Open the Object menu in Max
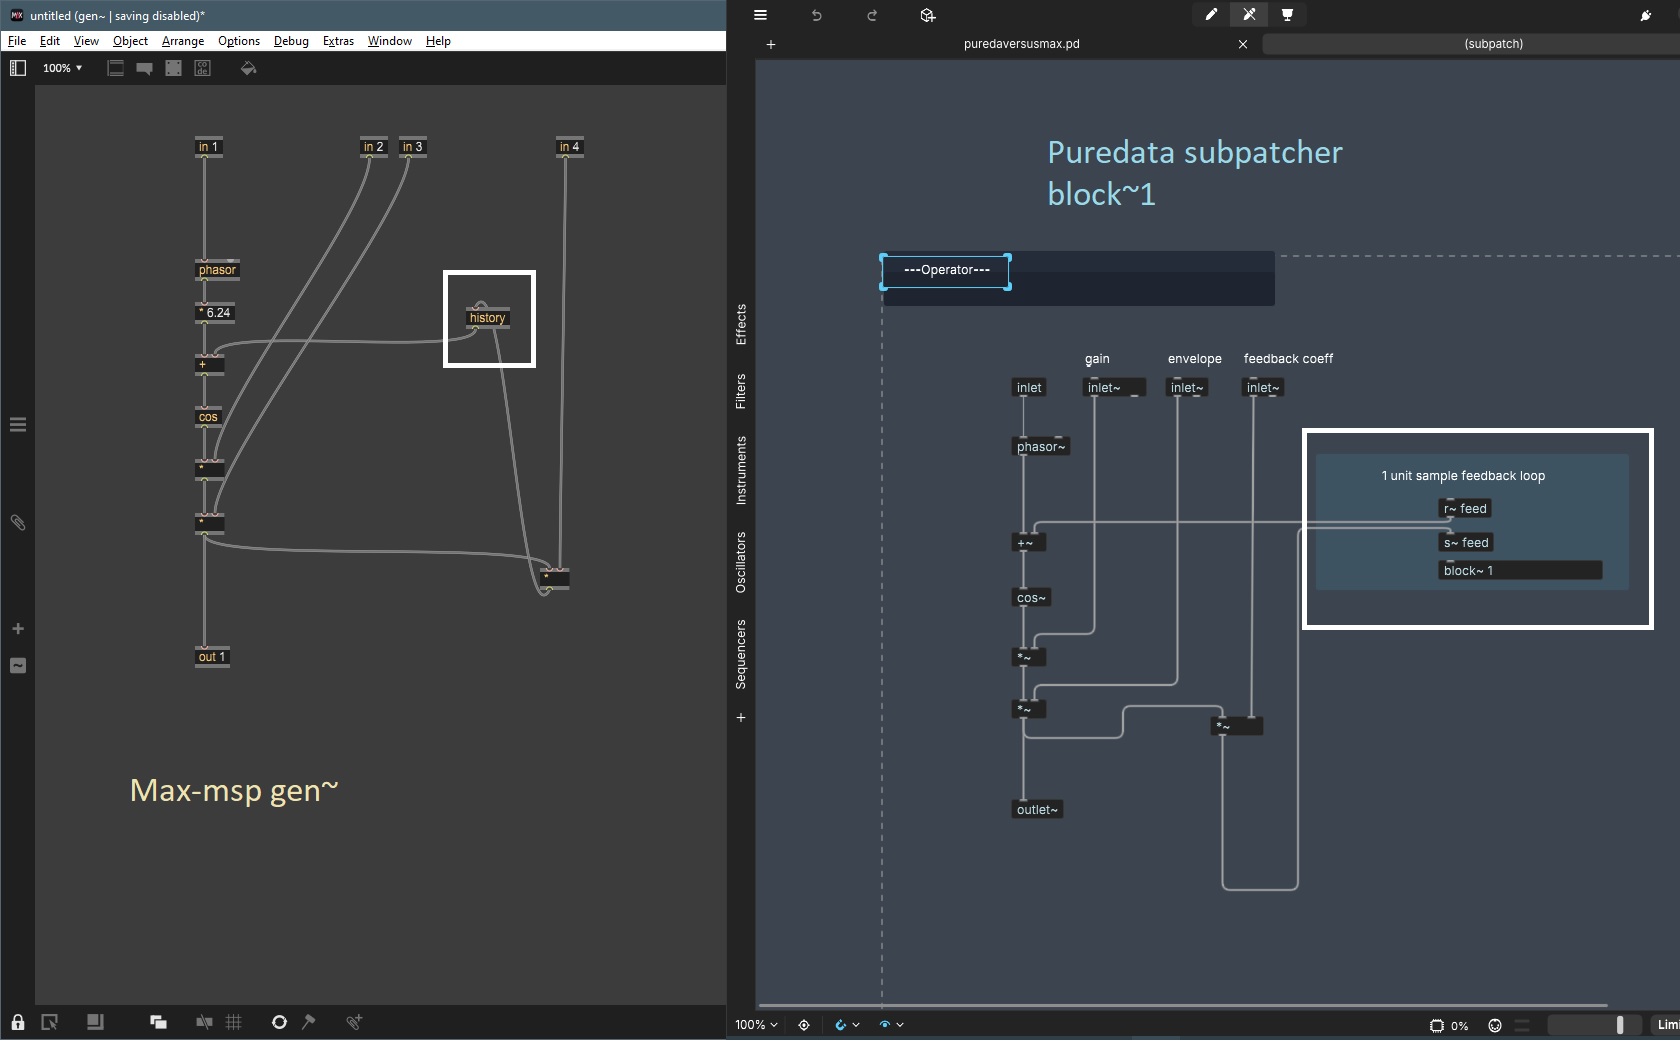Screen dimensions: 1680x1044 130,41
